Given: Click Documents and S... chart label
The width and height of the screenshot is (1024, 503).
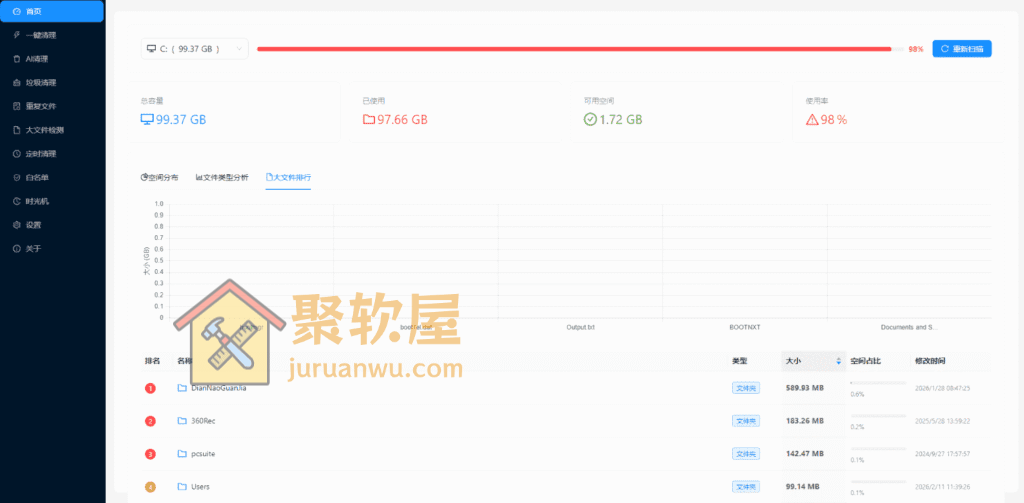Looking at the screenshot, I should [x=909, y=327].
